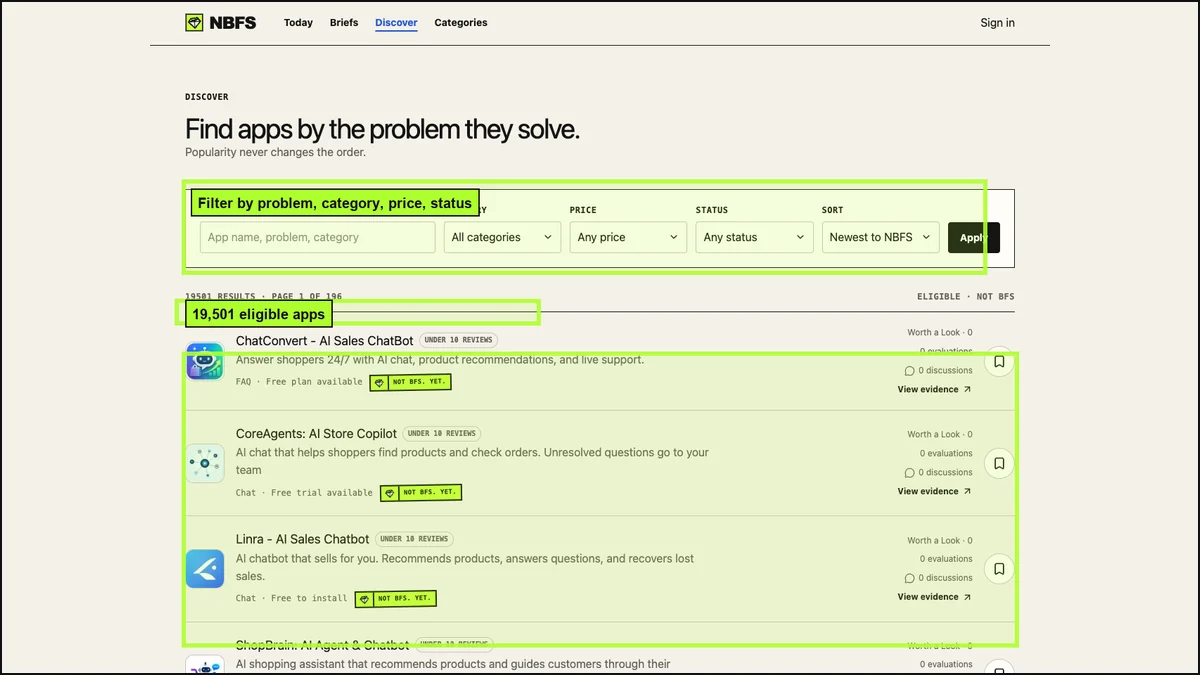Click Linra's 0 discussions text

(945, 578)
